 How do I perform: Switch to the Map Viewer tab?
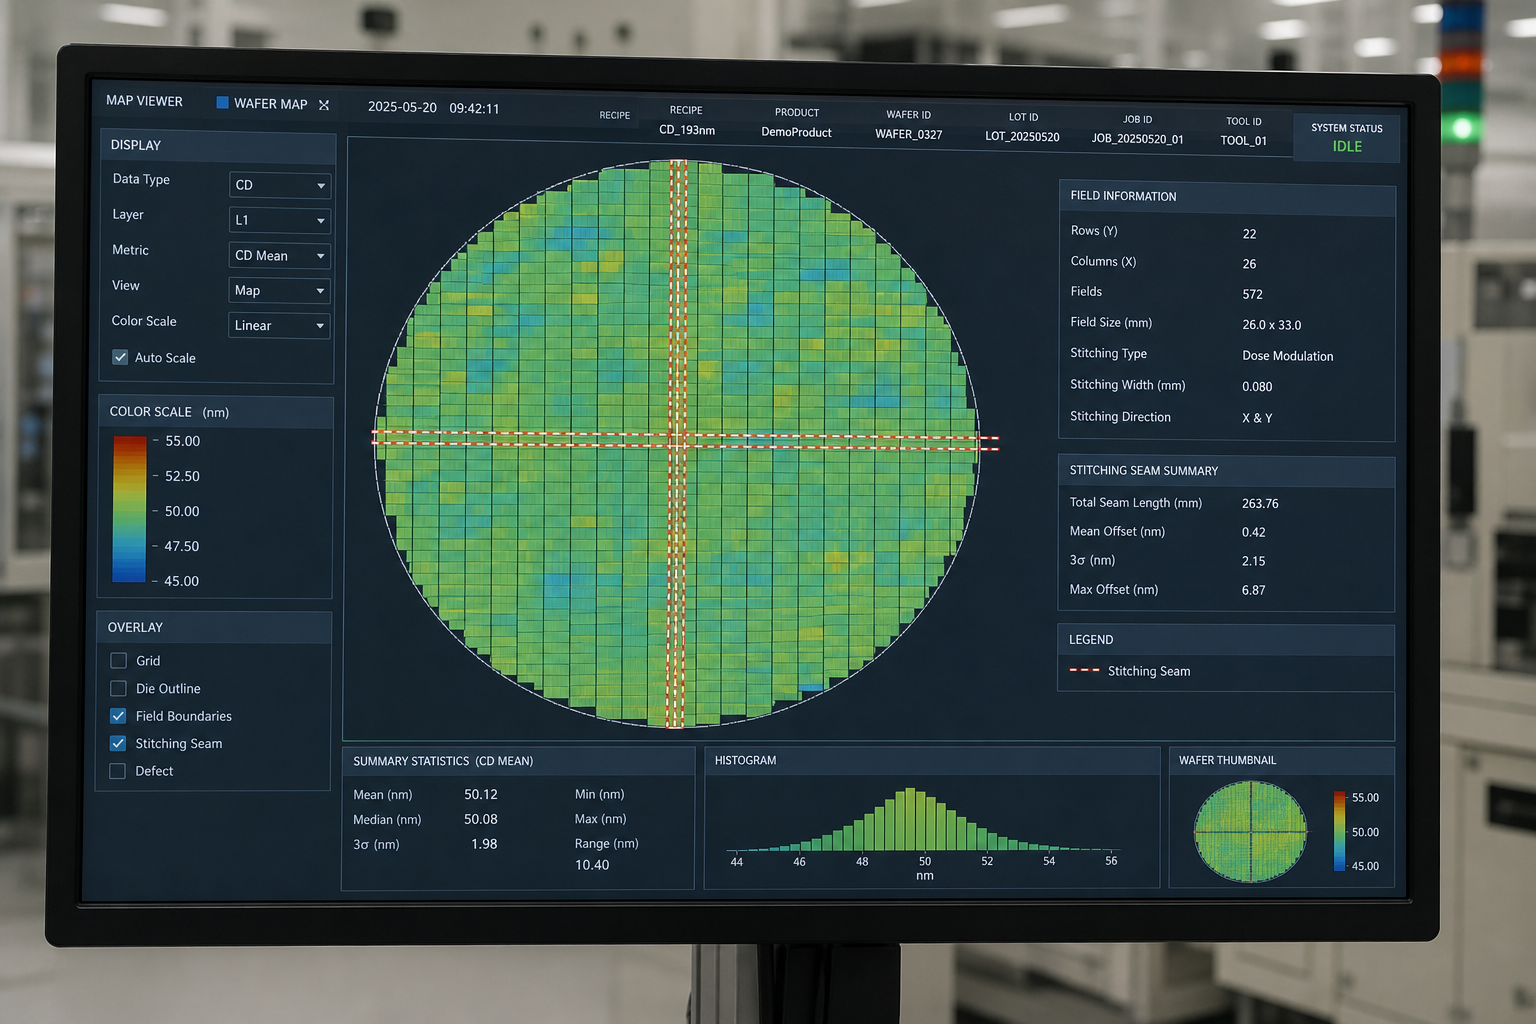click(144, 101)
